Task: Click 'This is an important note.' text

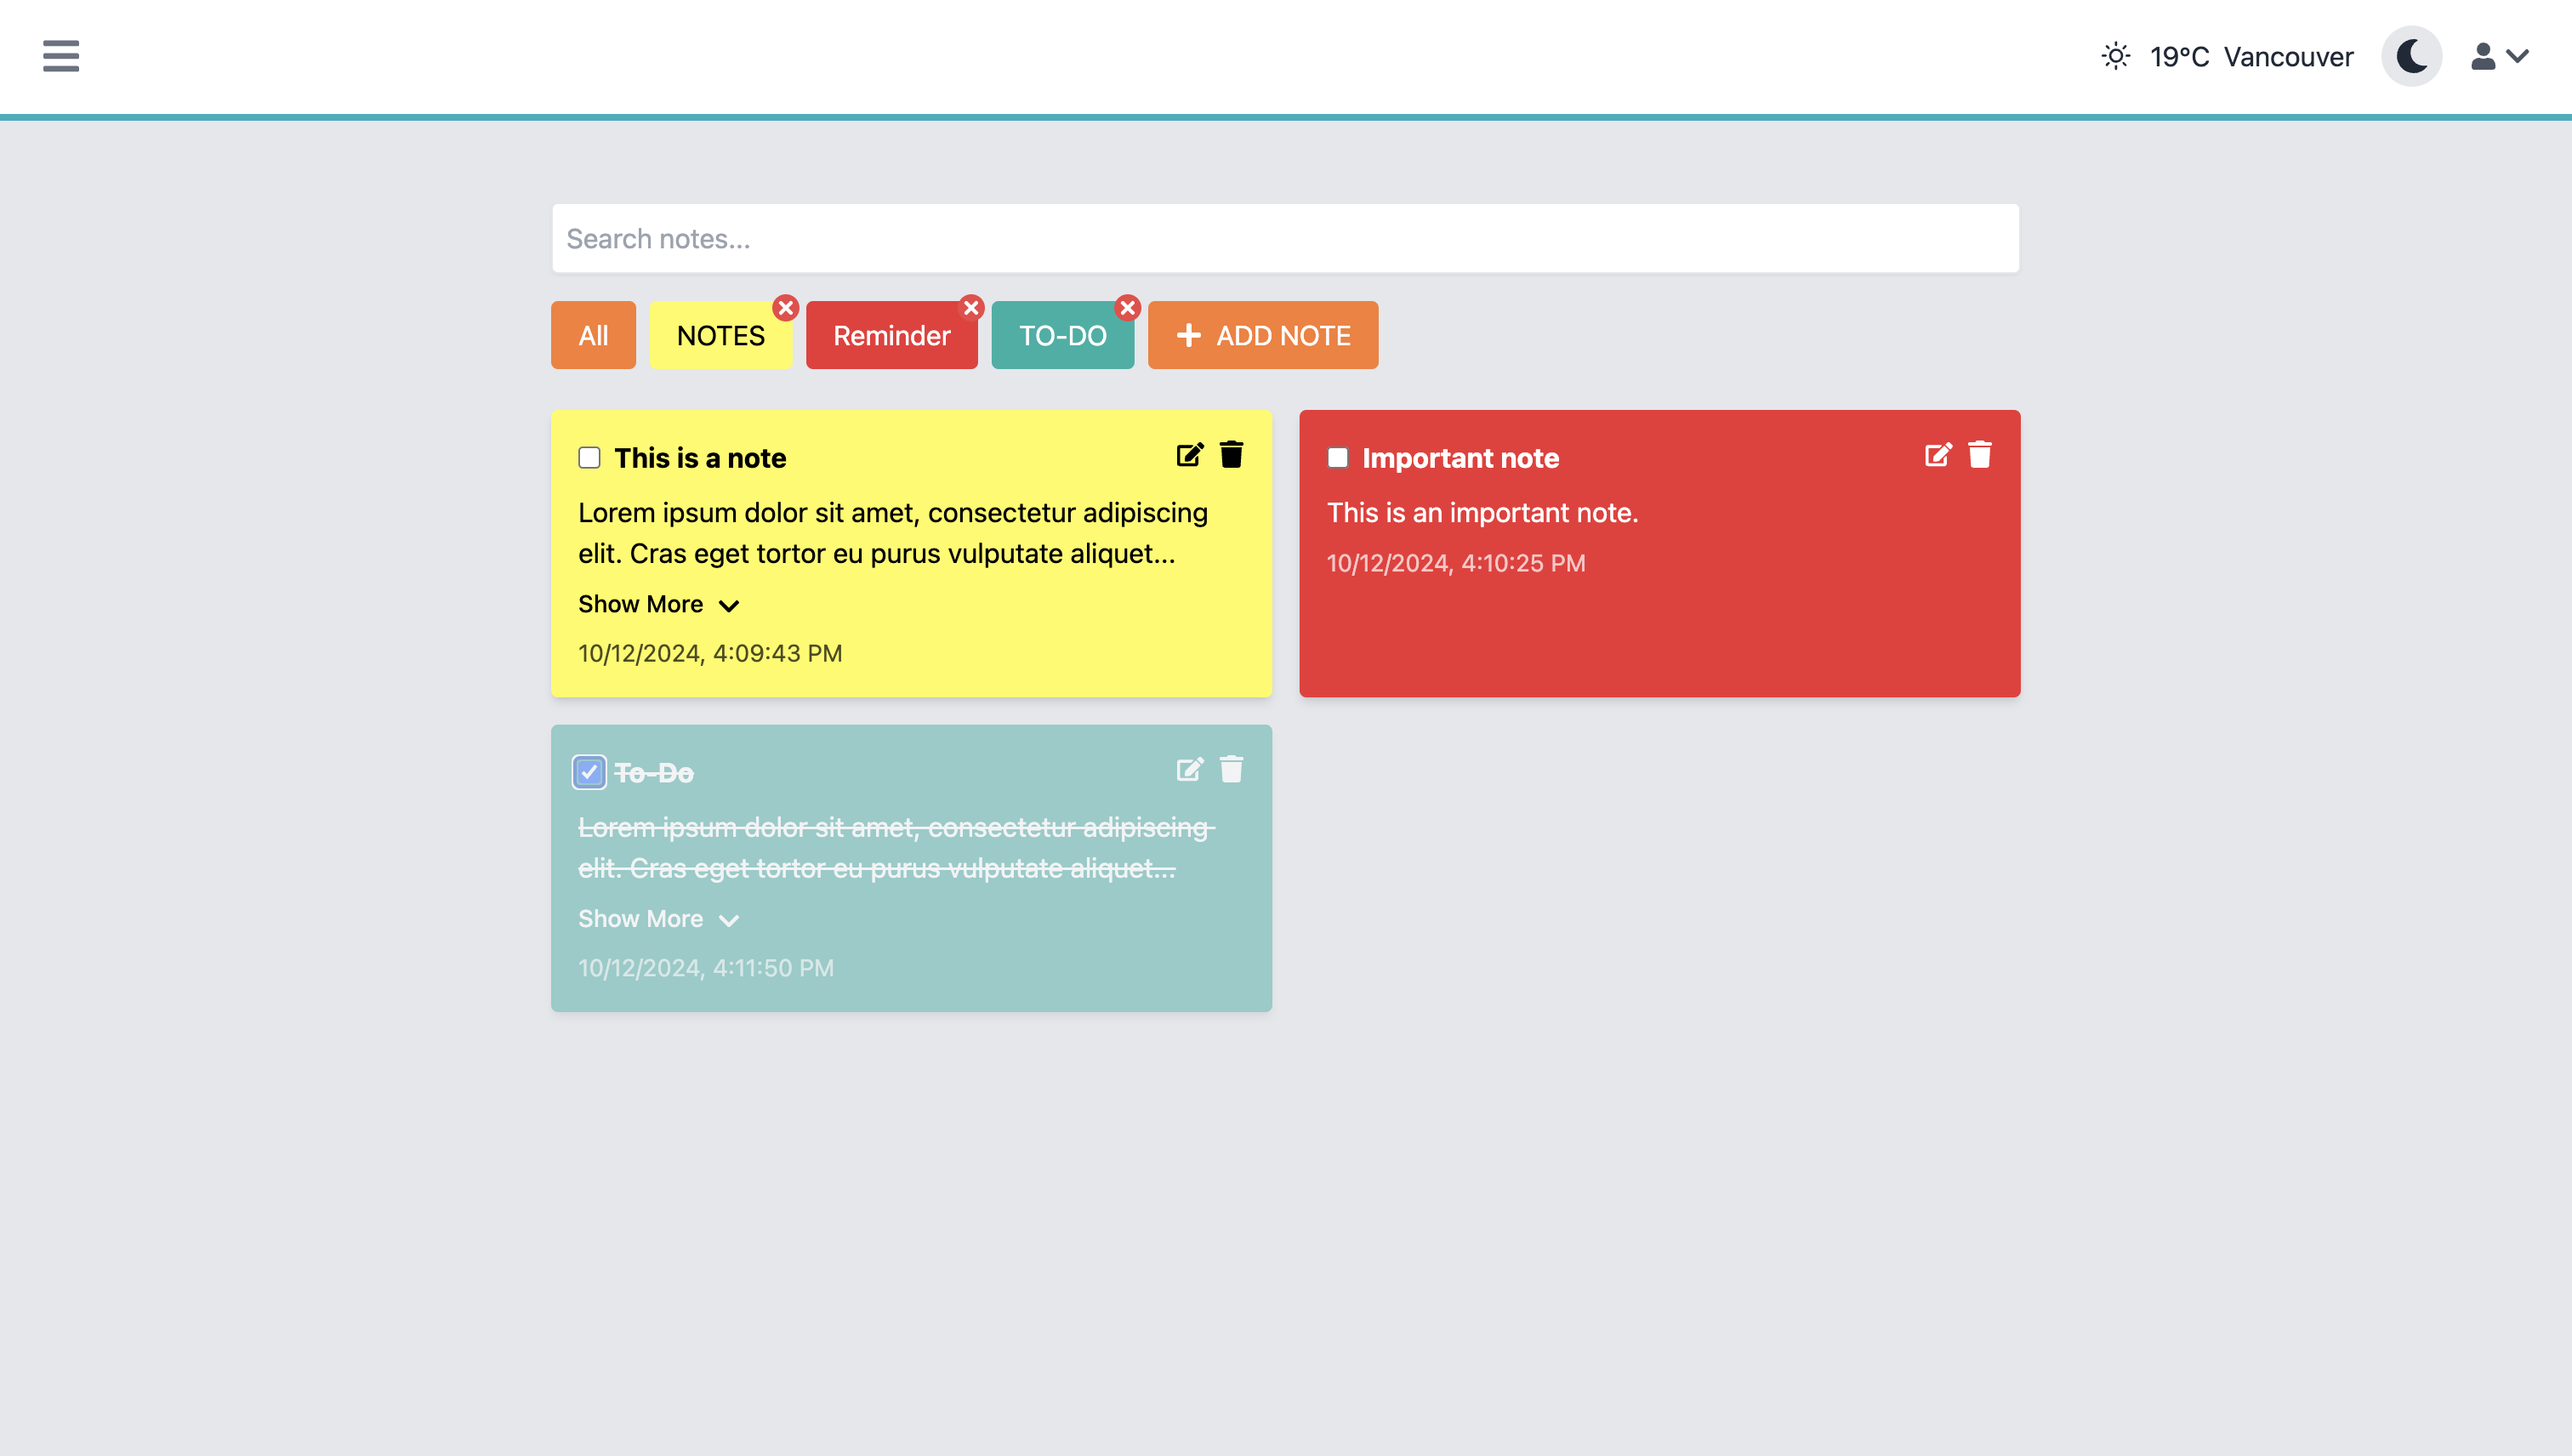Action: pos(1482,513)
